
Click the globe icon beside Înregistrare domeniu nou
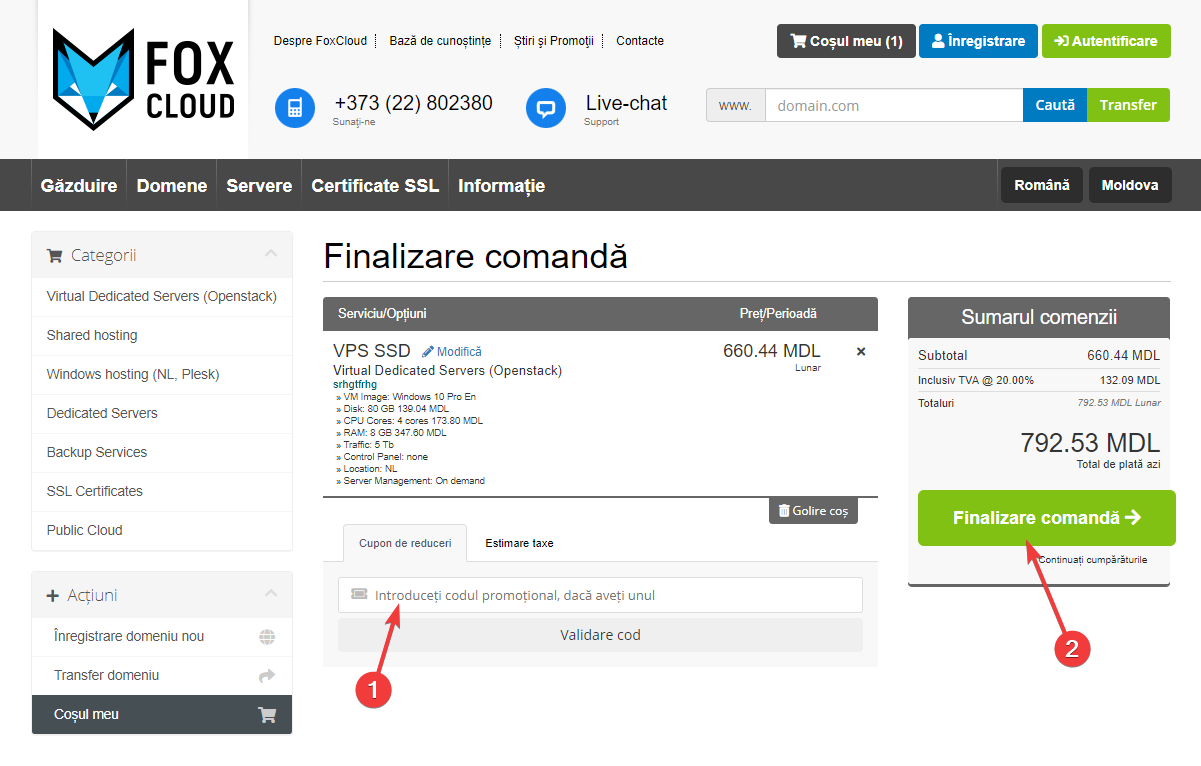[267, 637]
